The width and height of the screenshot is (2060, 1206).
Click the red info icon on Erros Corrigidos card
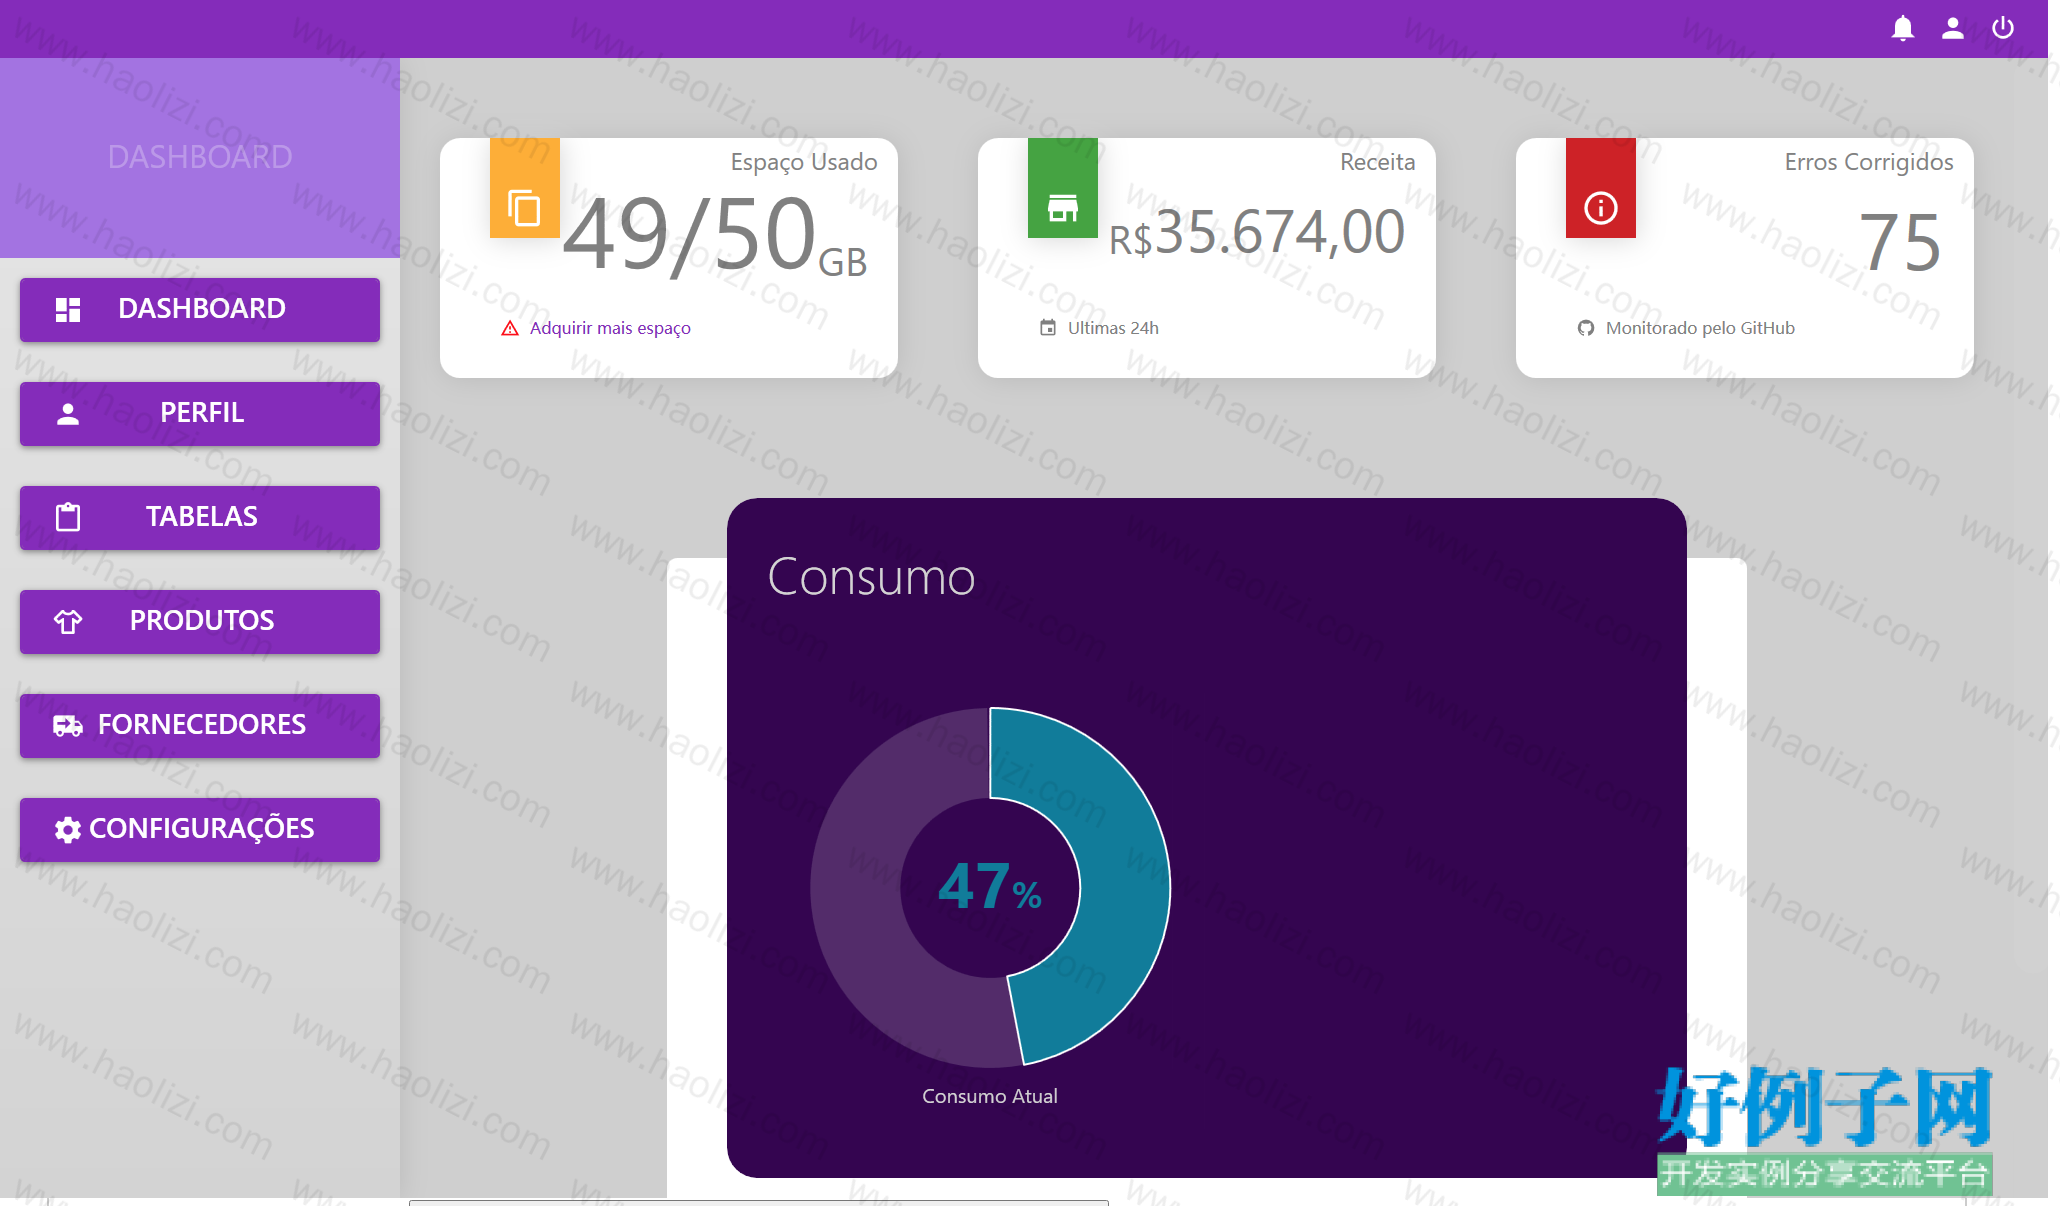tap(1601, 208)
